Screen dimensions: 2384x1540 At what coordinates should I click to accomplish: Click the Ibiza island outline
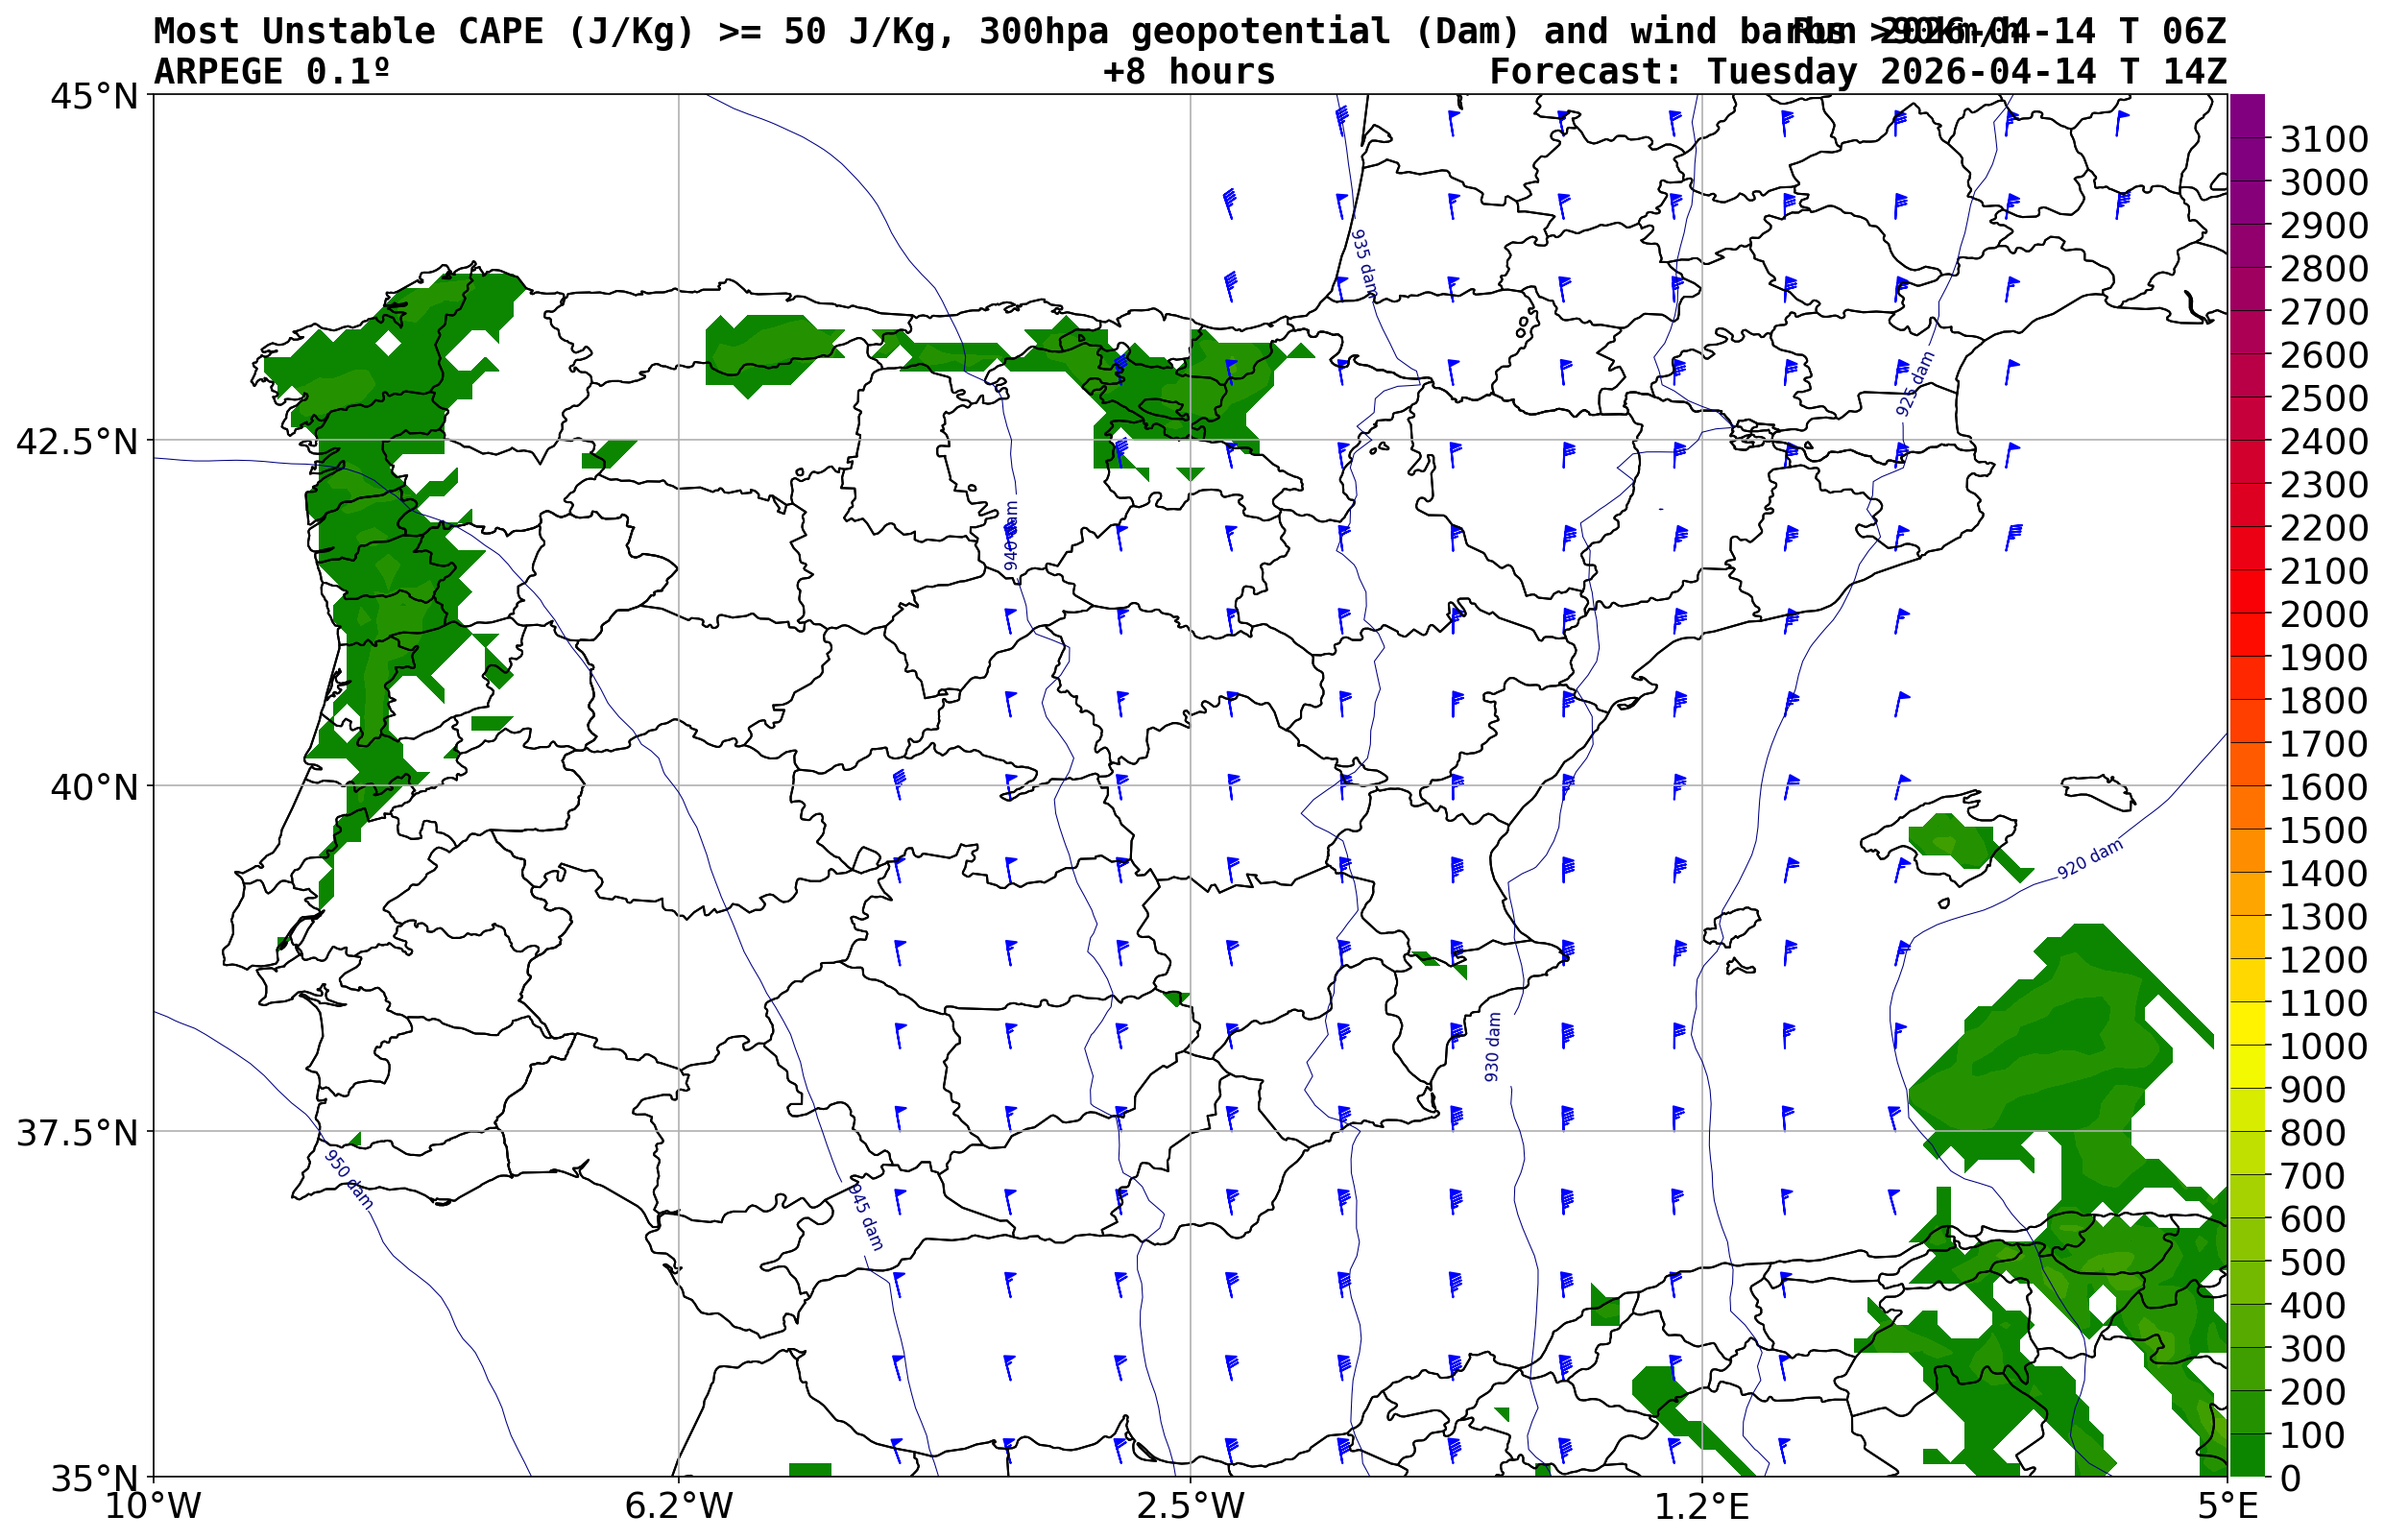(x=1734, y=925)
